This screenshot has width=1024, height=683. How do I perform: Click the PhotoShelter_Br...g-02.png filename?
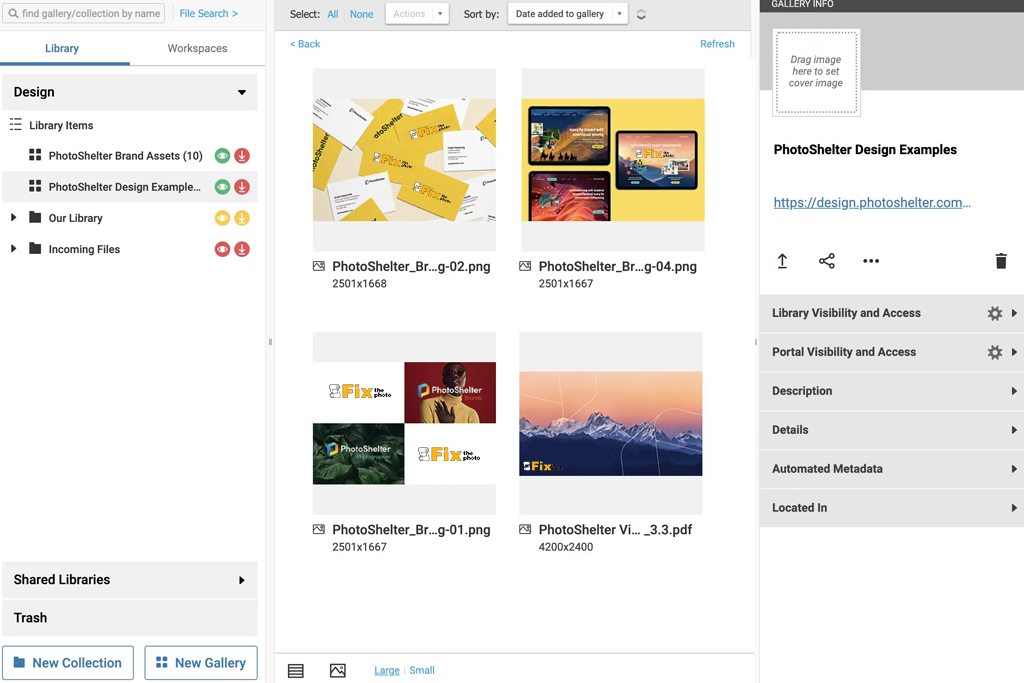point(411,266)
